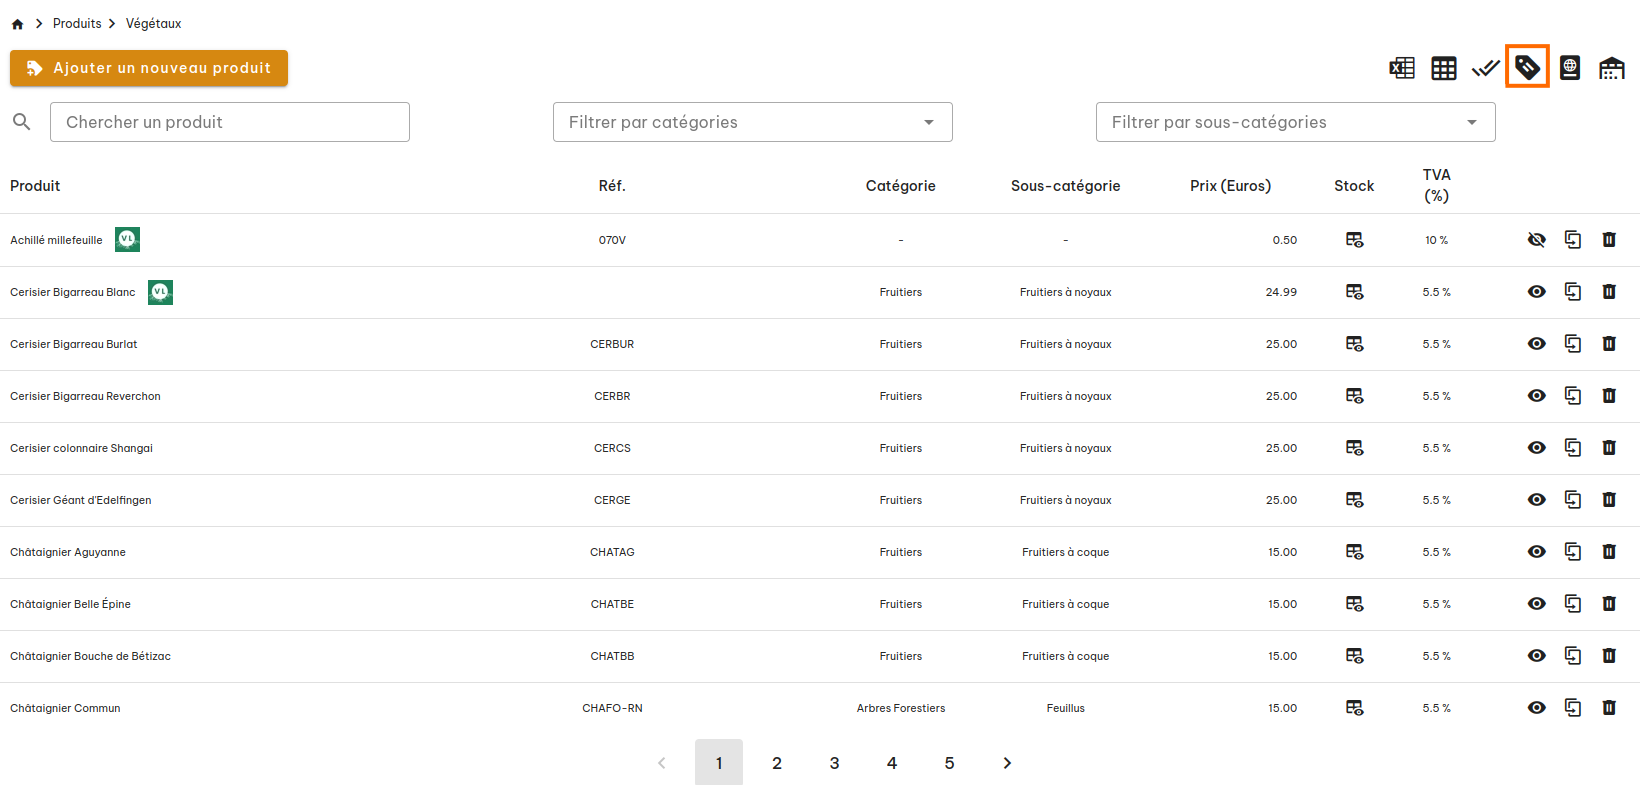
Task: Open the passport globe icon
Action: (x=1570, y=68)
